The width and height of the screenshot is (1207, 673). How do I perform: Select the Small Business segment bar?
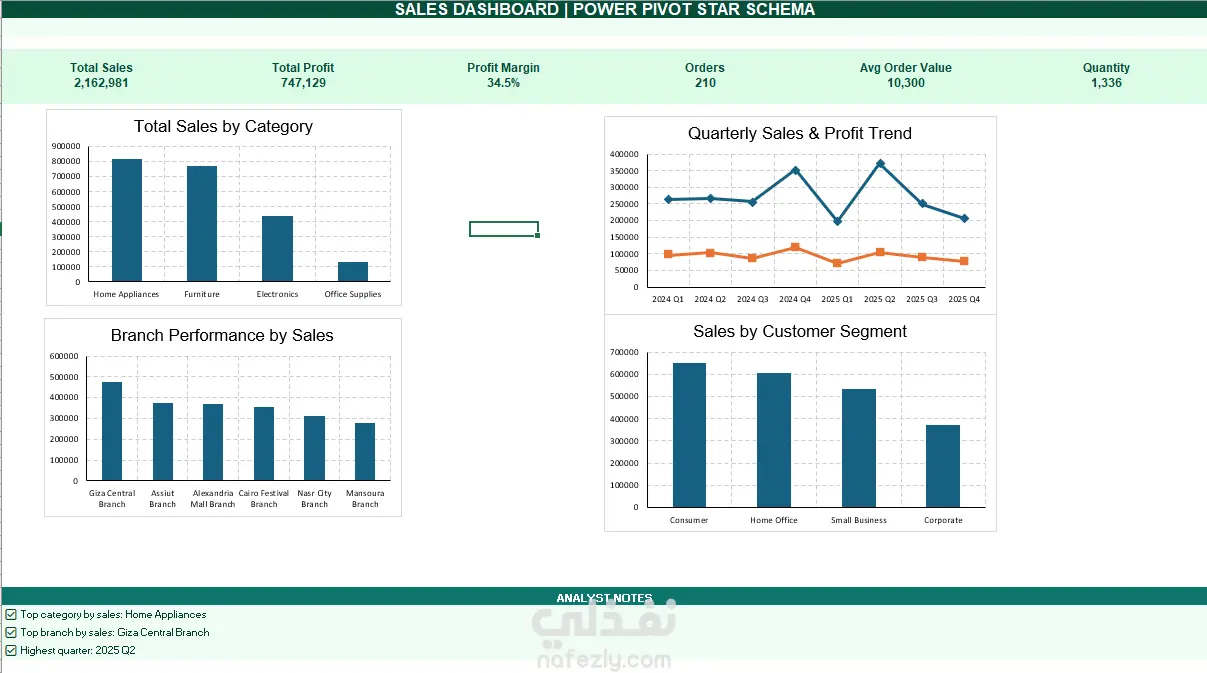[x=859, y=448]
